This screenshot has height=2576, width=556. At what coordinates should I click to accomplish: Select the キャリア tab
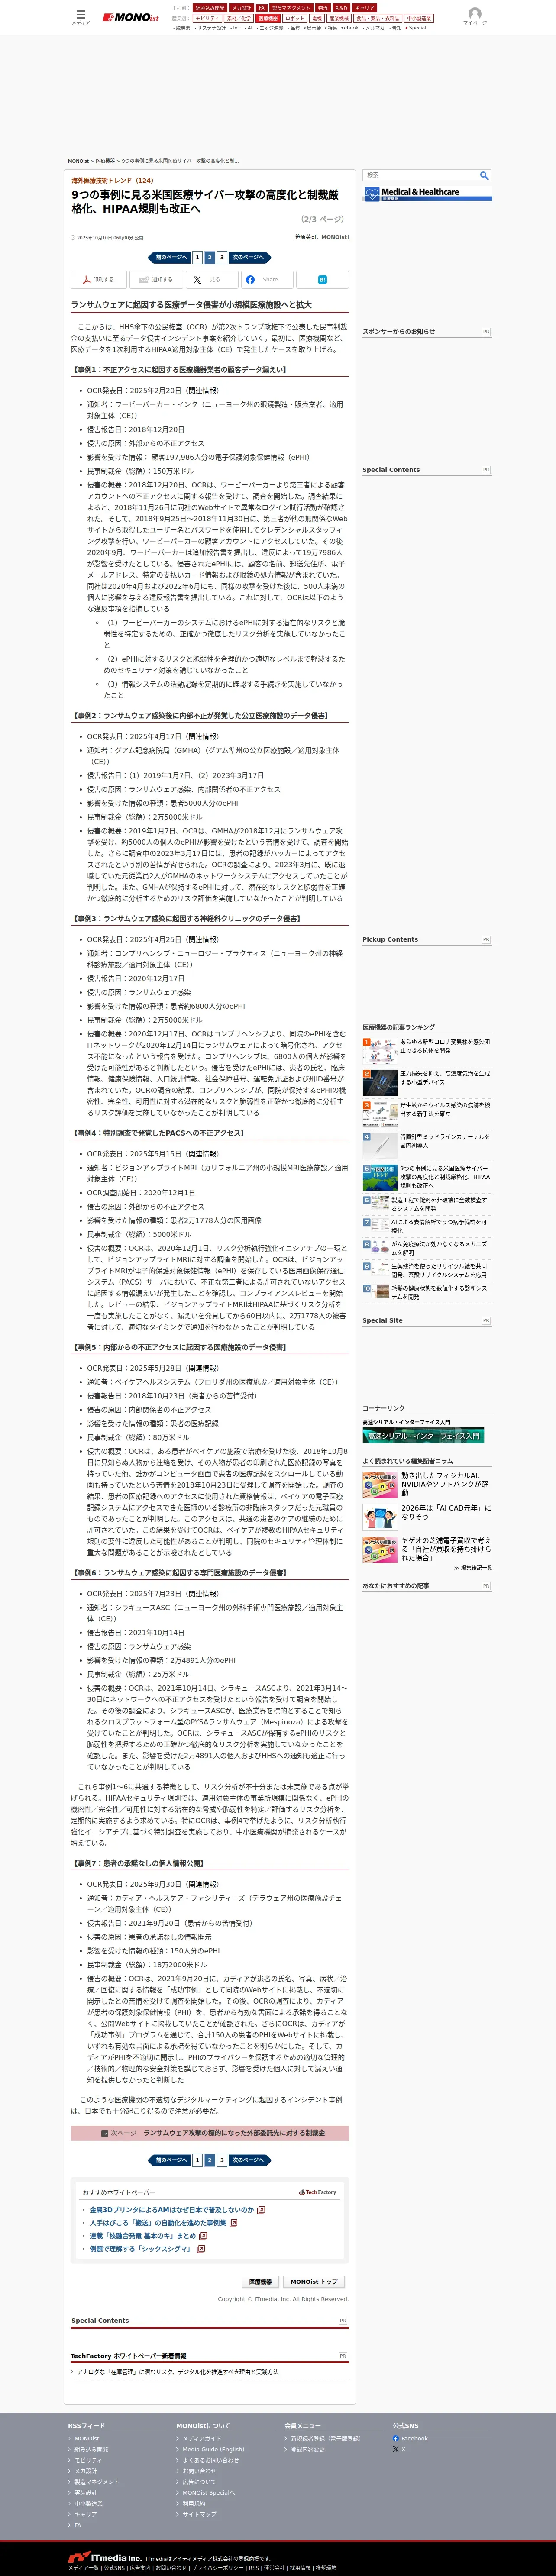(364, 8)
